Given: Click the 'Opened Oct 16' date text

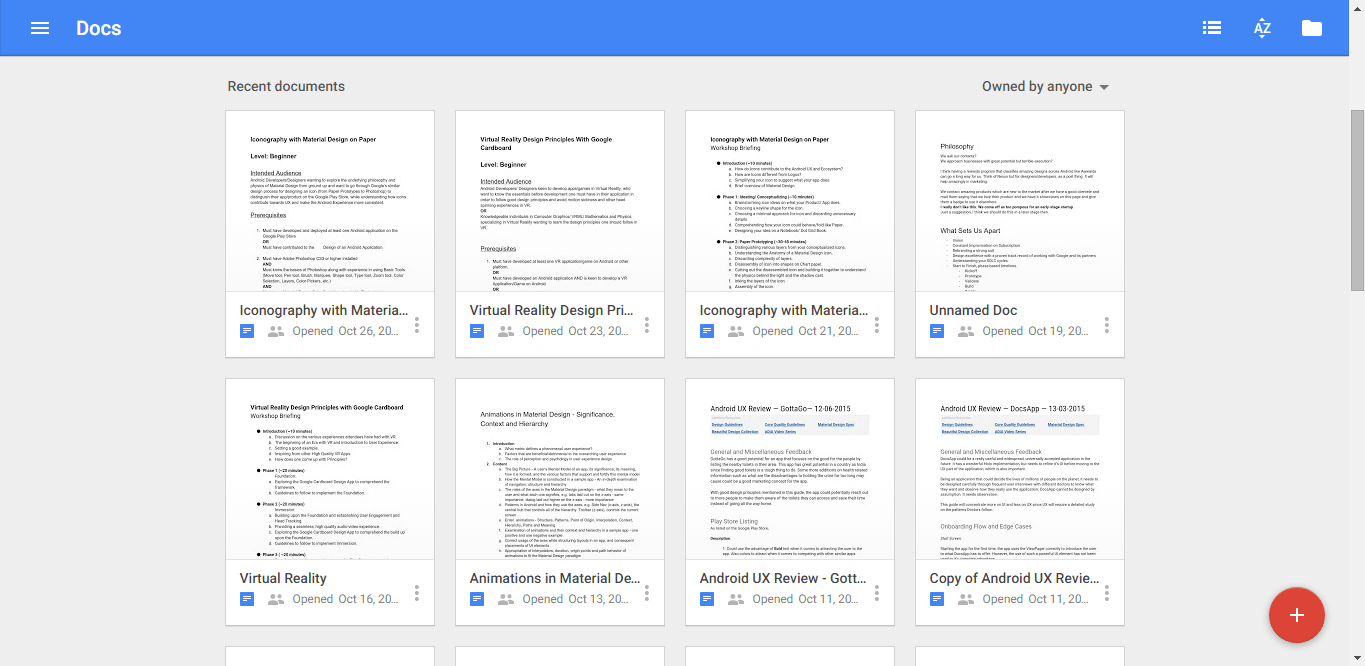Looking at the screenshot, I should [345, 599].
